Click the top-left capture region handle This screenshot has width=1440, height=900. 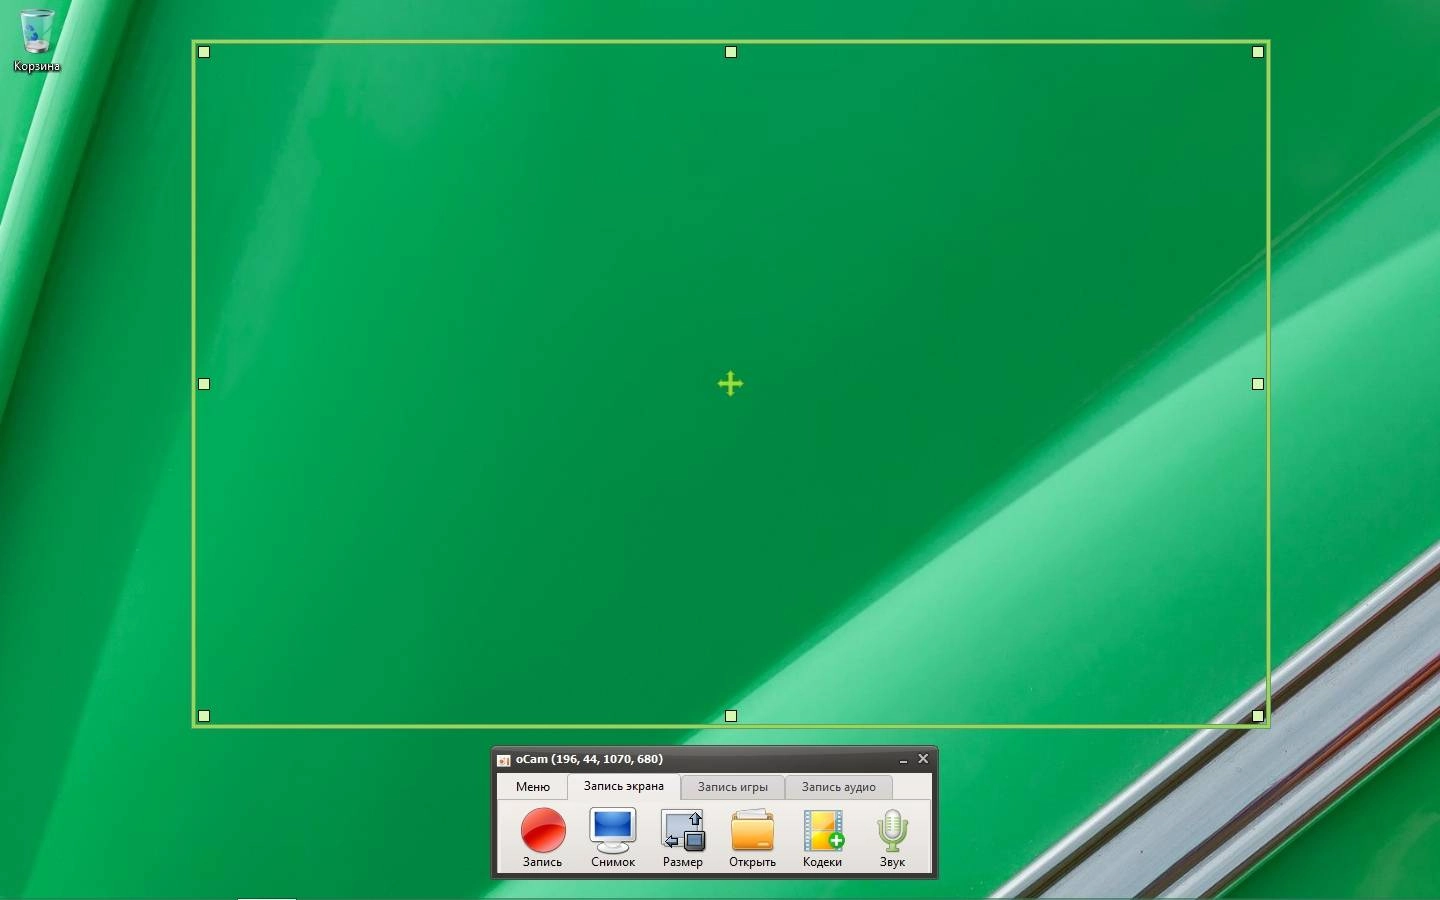pos(204,52)
